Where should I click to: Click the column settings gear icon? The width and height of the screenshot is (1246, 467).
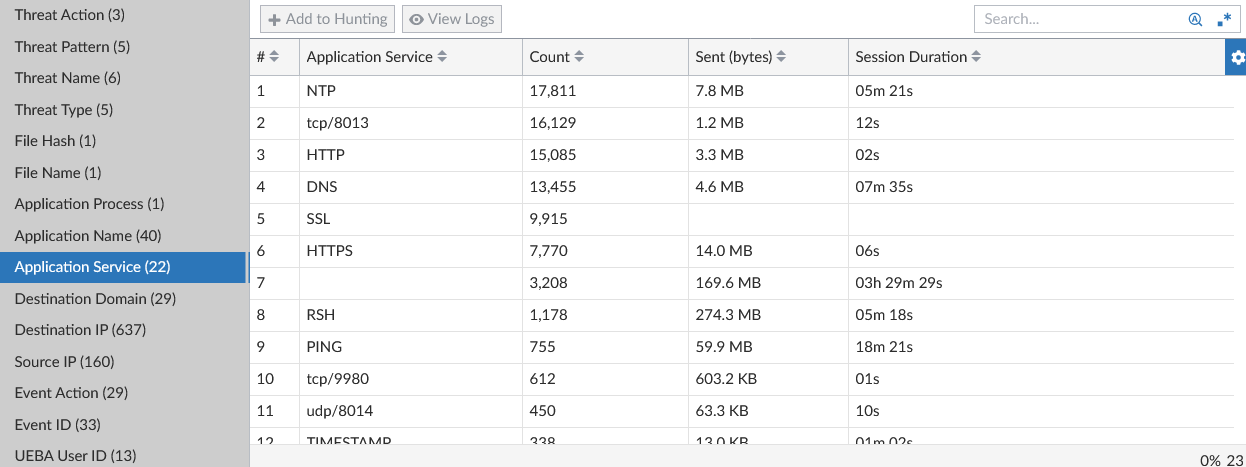[x=1237, y=57]
